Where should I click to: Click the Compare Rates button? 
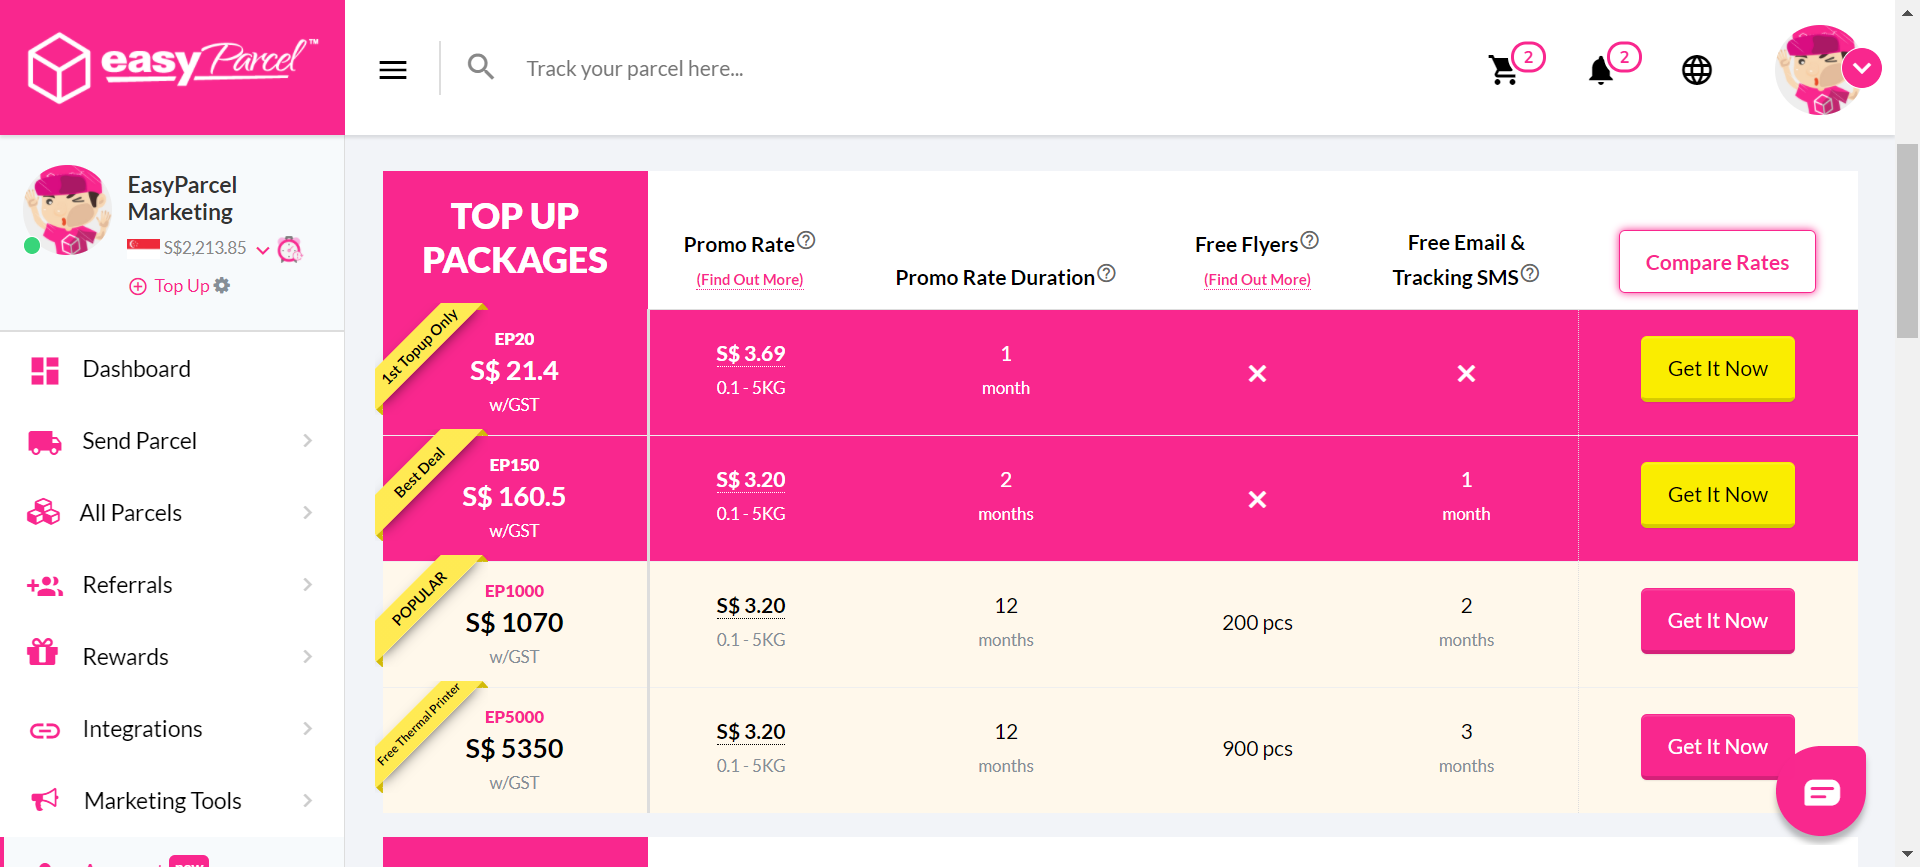[1717, 262]
